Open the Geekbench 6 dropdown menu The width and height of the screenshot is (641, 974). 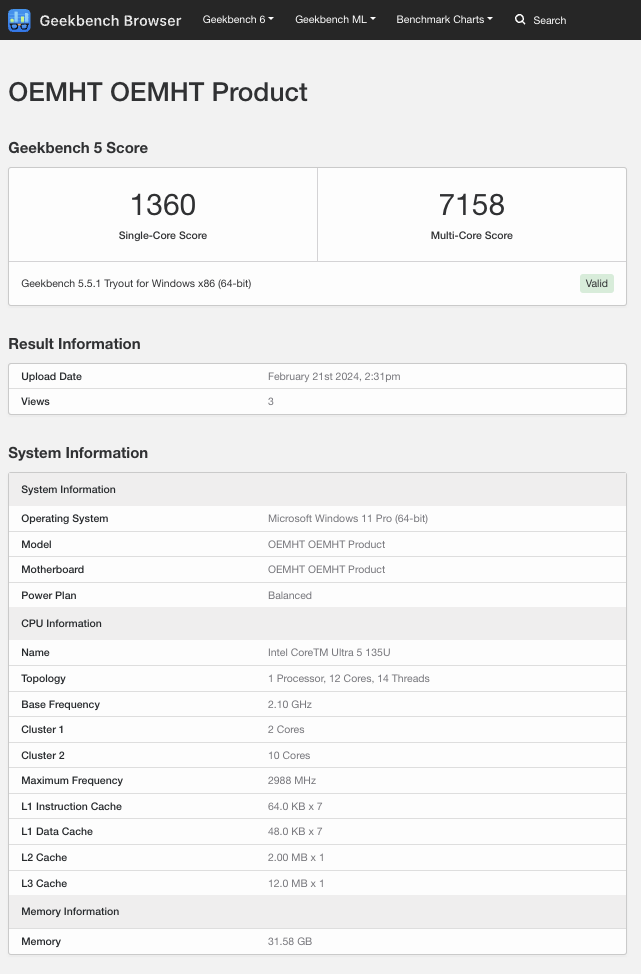[237, 20]
